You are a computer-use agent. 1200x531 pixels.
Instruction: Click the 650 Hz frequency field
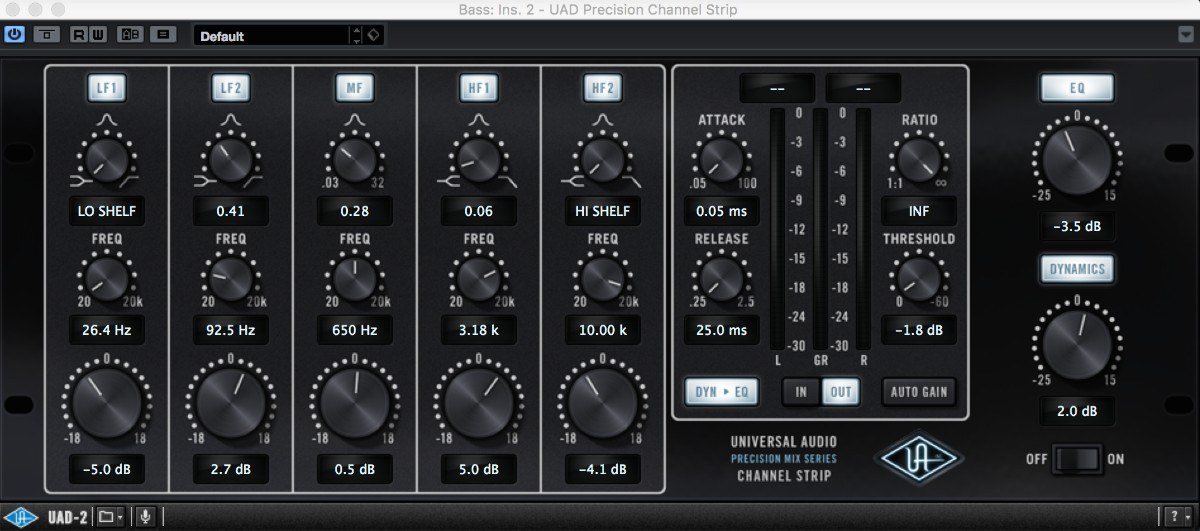(355, 329)
